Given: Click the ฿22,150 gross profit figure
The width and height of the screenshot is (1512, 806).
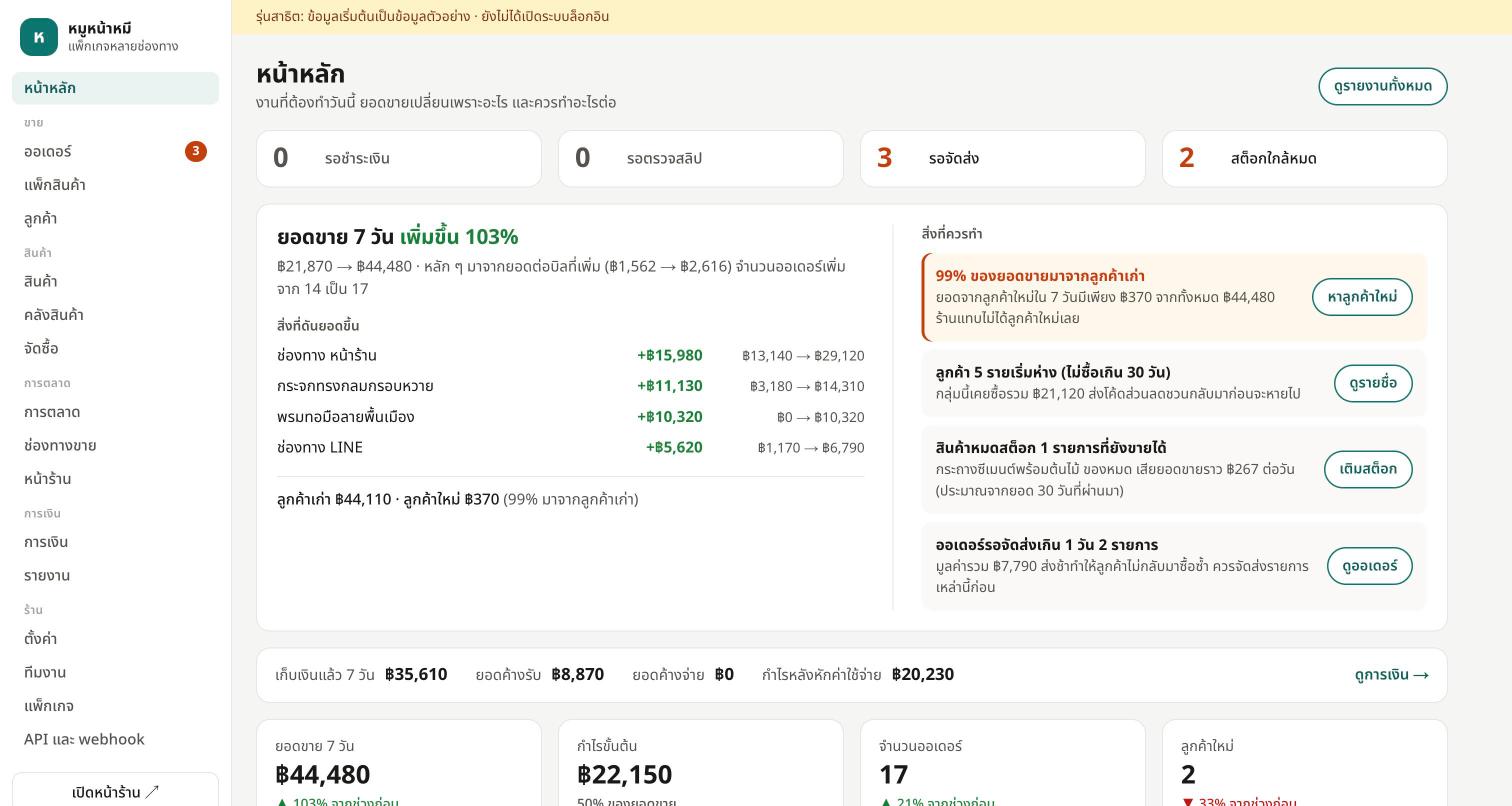Looking at the screenshot, I should [625, 775].
